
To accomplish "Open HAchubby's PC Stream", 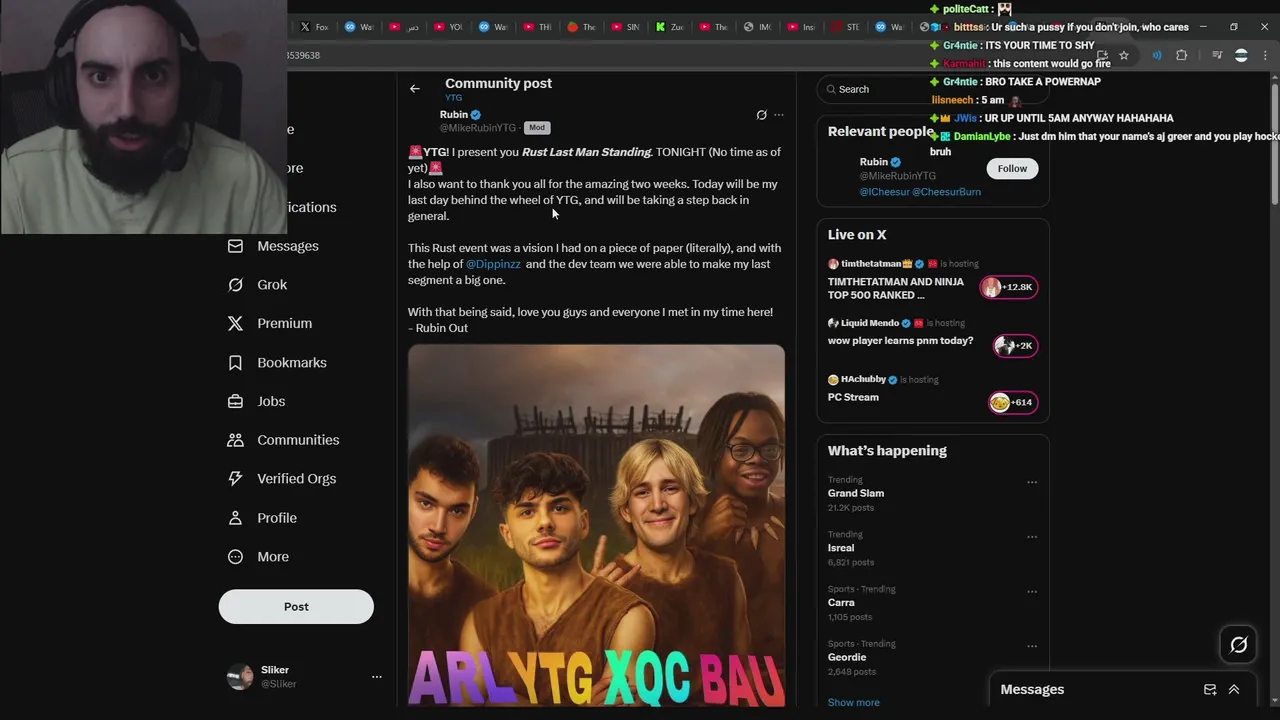I will tap(853, 397).
